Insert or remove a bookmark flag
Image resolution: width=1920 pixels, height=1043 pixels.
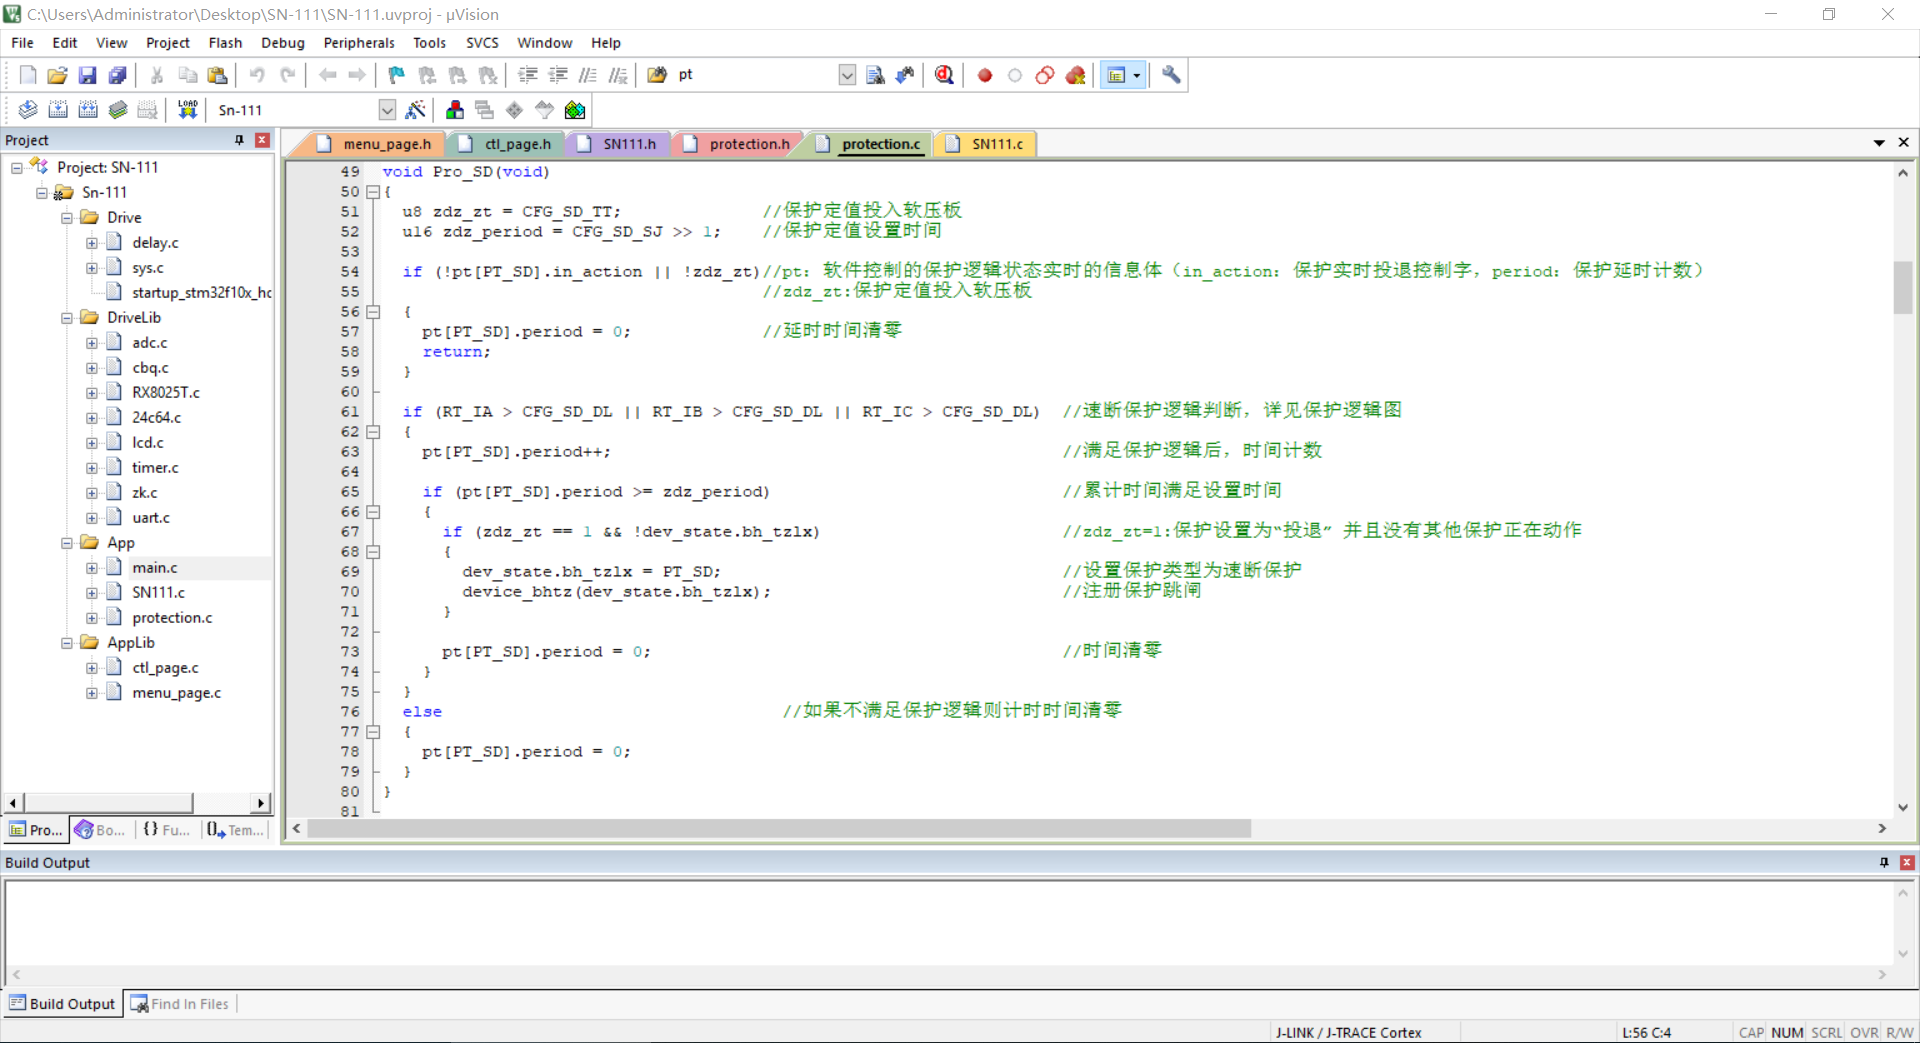[x=397, y=75]
